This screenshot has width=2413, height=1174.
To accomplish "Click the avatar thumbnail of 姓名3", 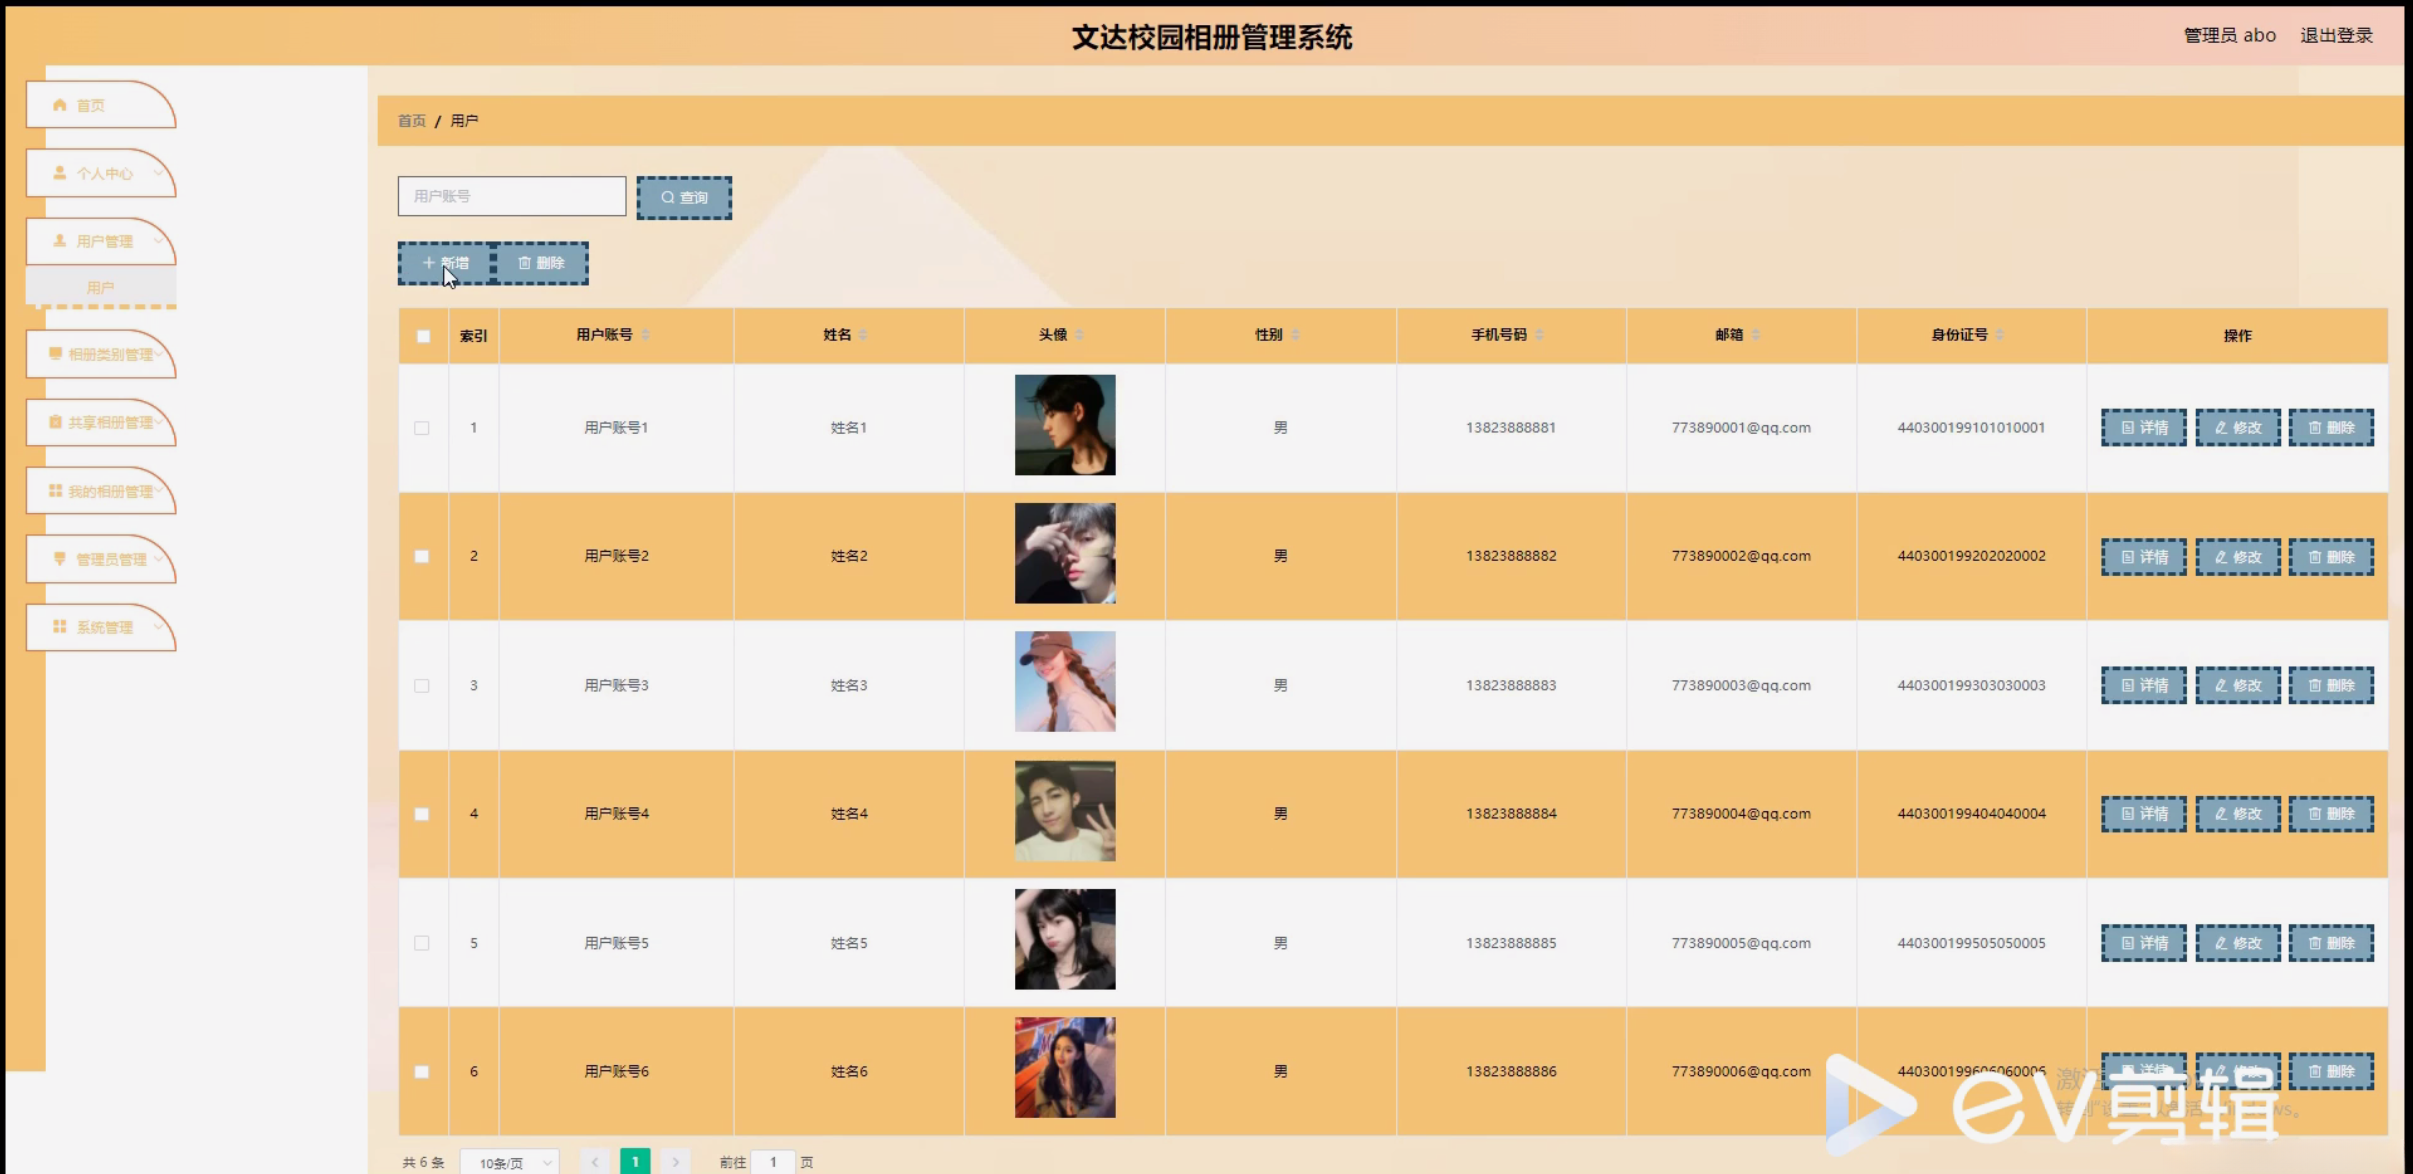I will point(1064,682).
